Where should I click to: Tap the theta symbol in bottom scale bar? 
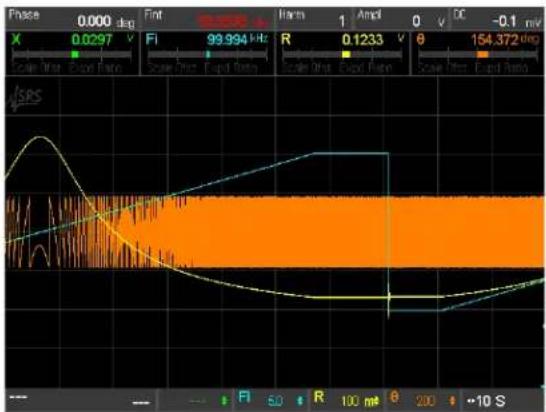[x=395, y=397]
